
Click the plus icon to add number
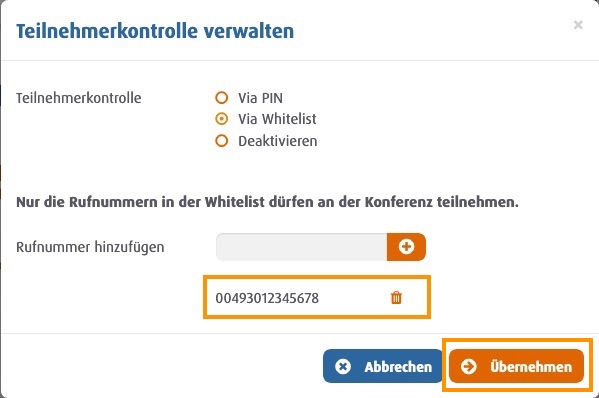[406, 247]
